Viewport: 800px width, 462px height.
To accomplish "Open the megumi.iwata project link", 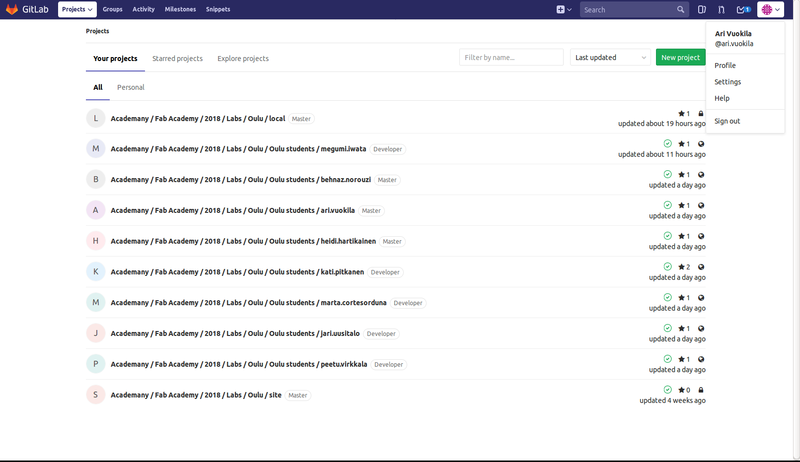I will pyautogui.click(x=238, y=149).
